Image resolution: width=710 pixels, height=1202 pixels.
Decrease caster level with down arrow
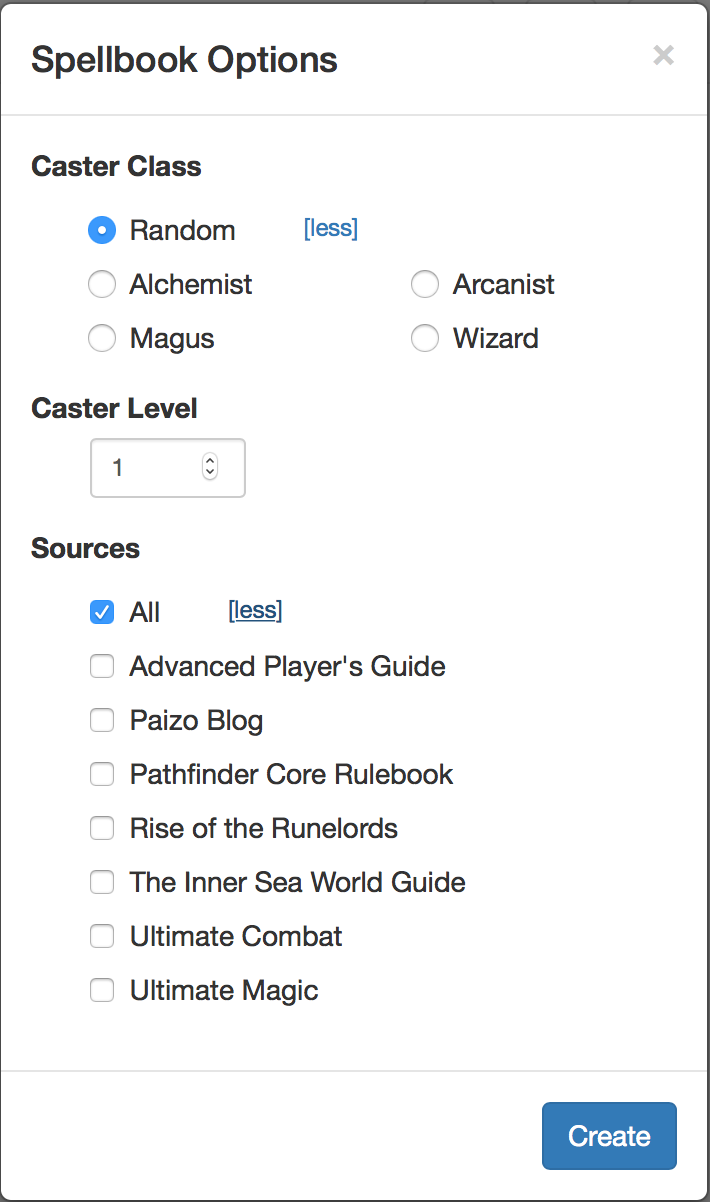(x=210, y=473)
